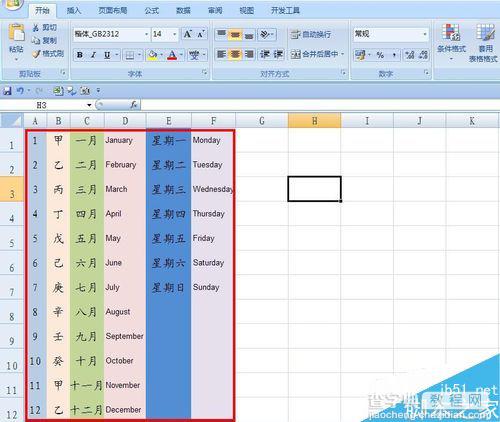Viewport: 500px width, 422px height.
Task: Open the number format dropdown
Action: click(x=425, y=34)
